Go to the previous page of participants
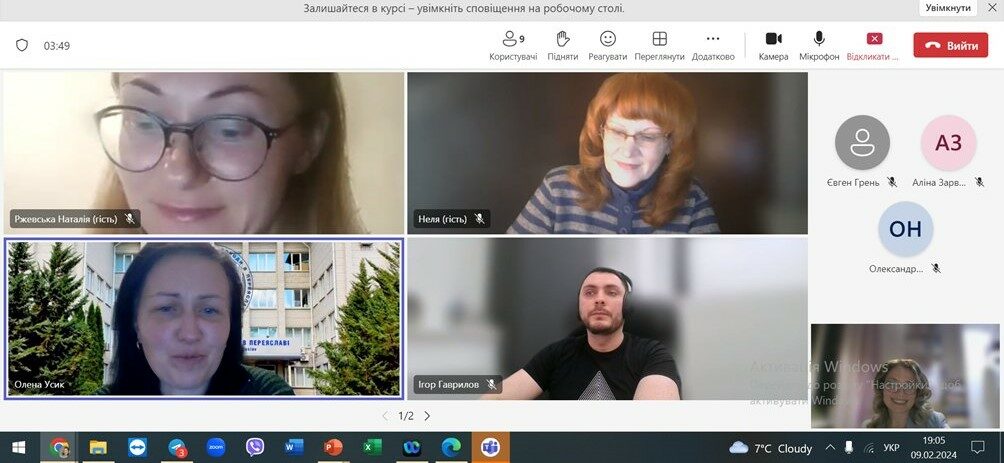The width and height of the screenshot is (1004, 463). pos(385,416)
